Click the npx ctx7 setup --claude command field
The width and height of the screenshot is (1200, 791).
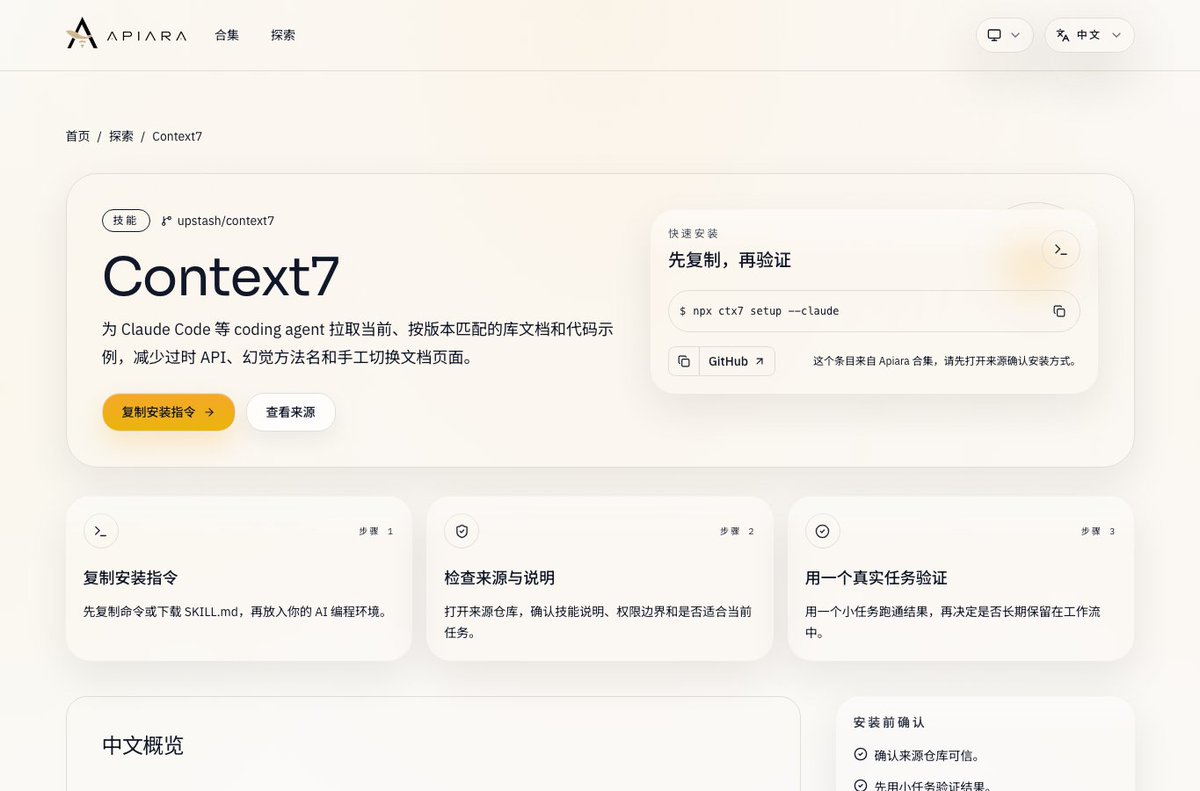tap(873, 311)
